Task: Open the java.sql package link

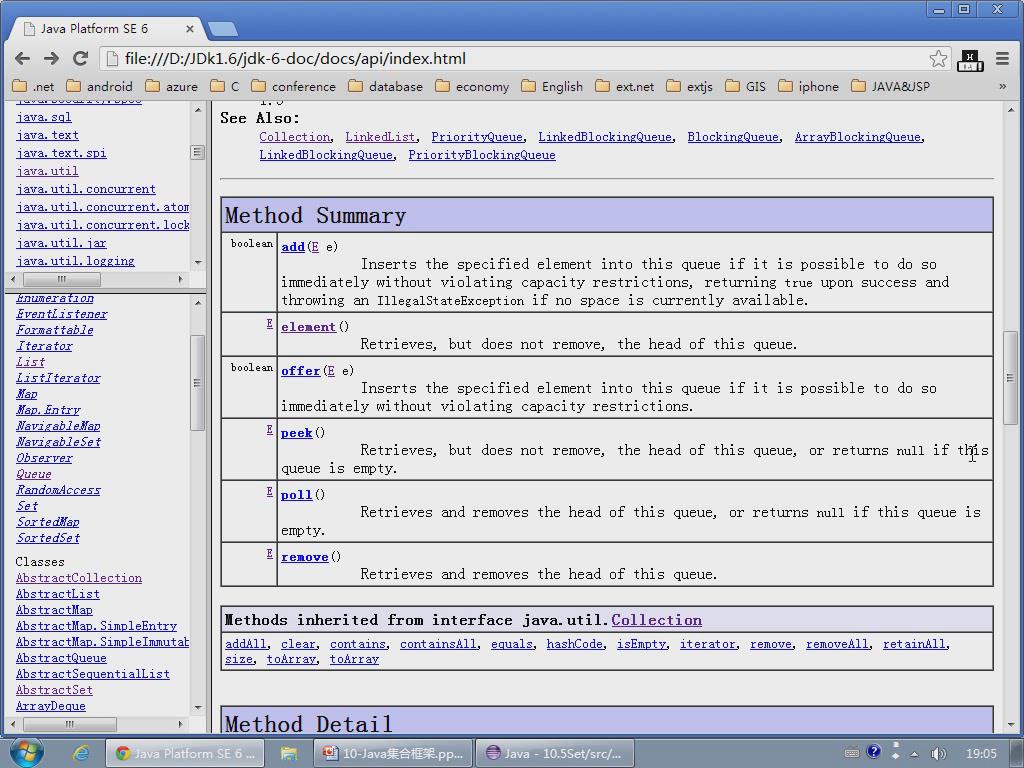Action: click(44, 117)
